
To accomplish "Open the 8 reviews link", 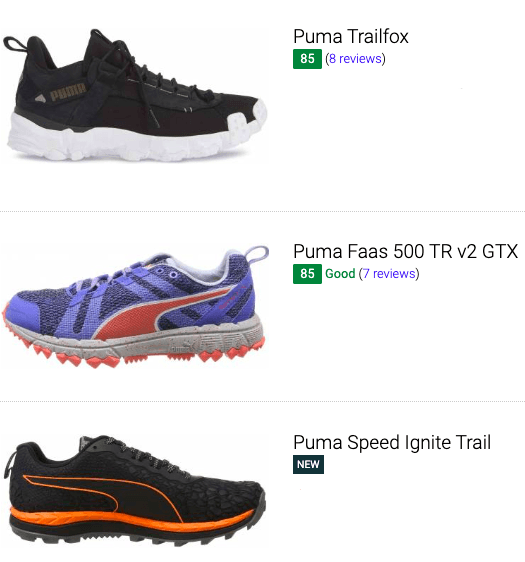I will pyautogui.click(x=355, y=58).
